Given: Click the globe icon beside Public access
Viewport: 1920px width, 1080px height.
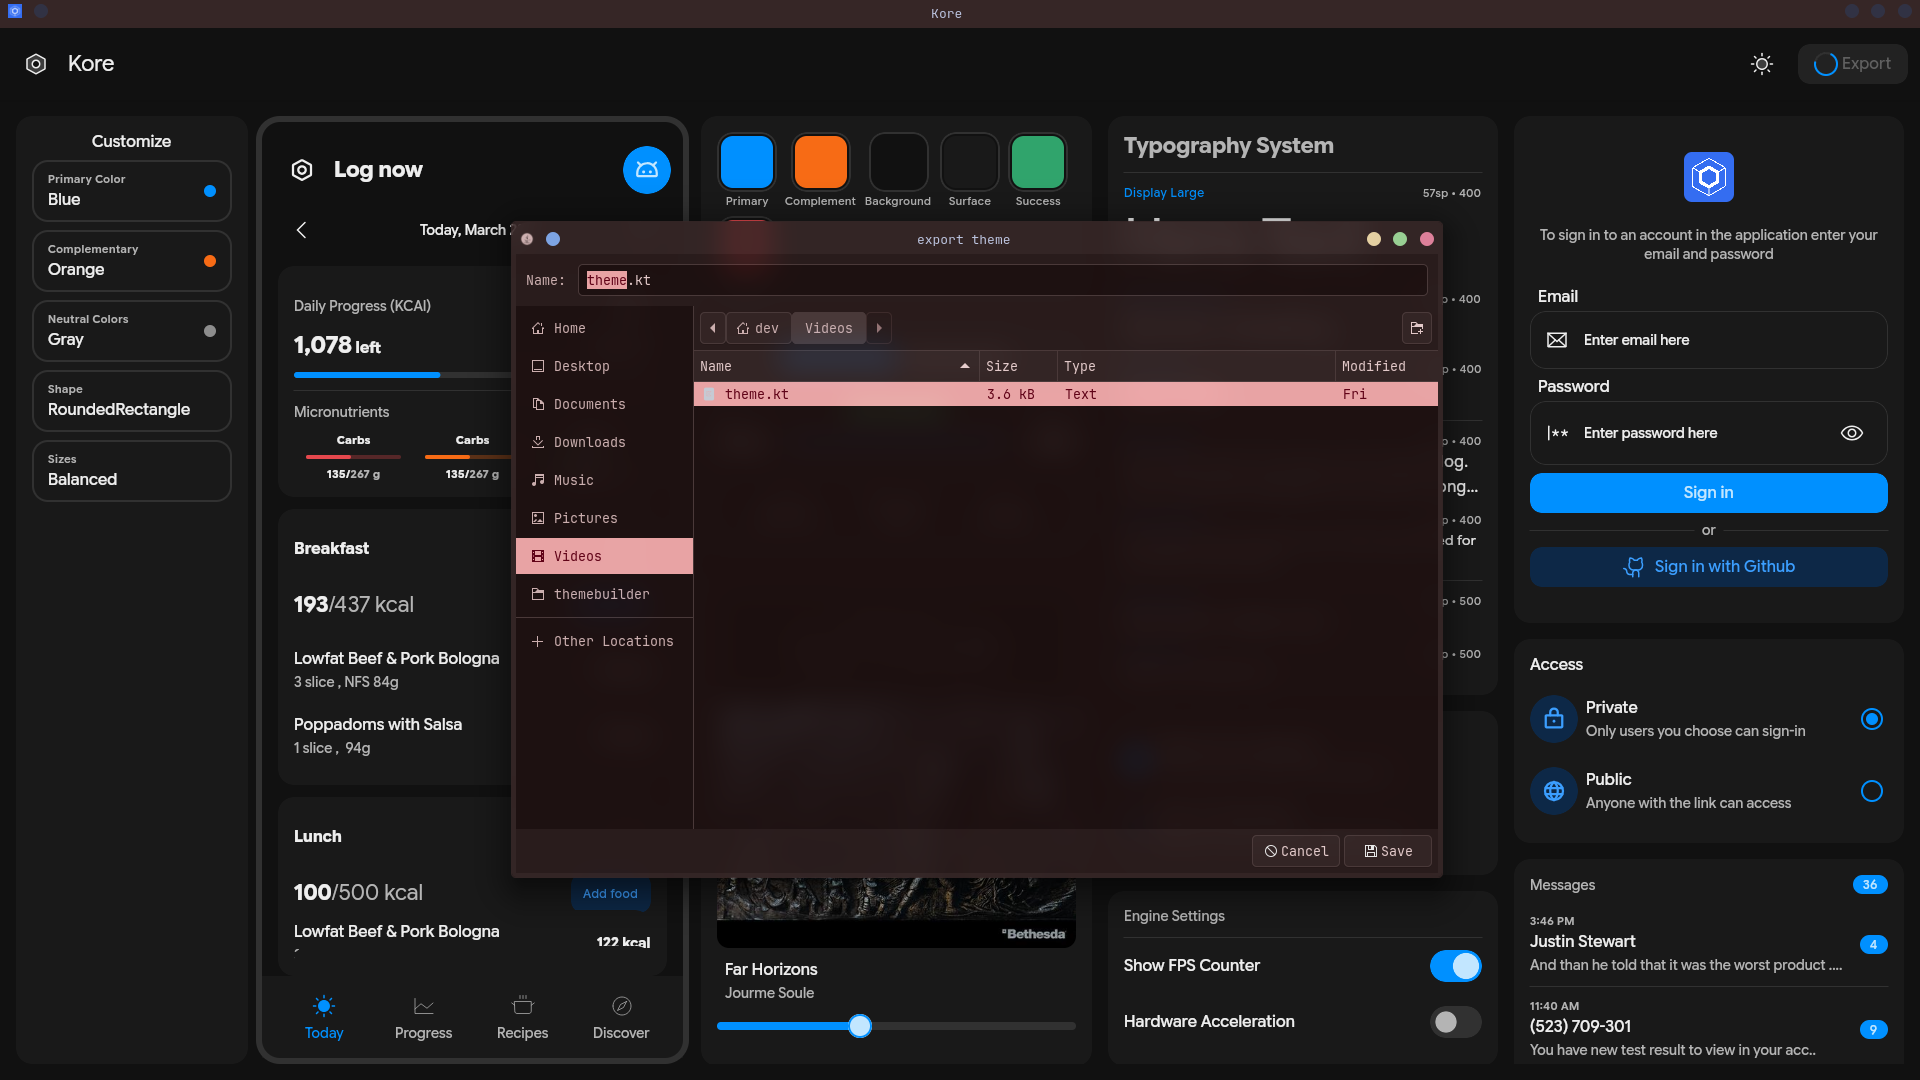Looking at the screenshot, I should tap(1554, 791).
